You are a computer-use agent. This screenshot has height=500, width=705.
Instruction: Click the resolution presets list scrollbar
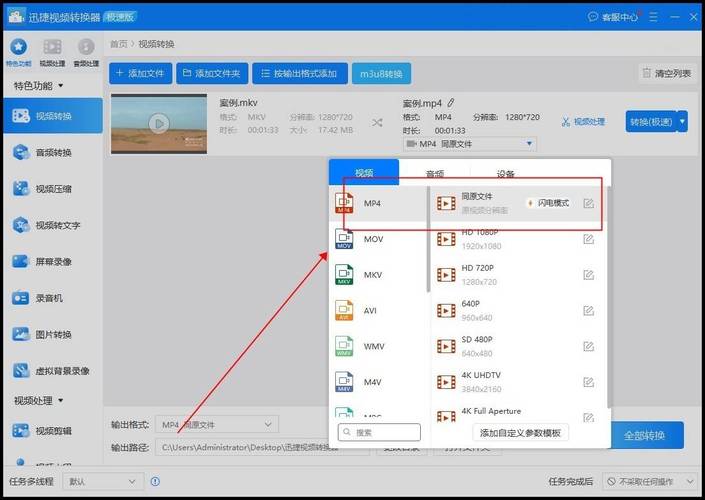point(609,297)
